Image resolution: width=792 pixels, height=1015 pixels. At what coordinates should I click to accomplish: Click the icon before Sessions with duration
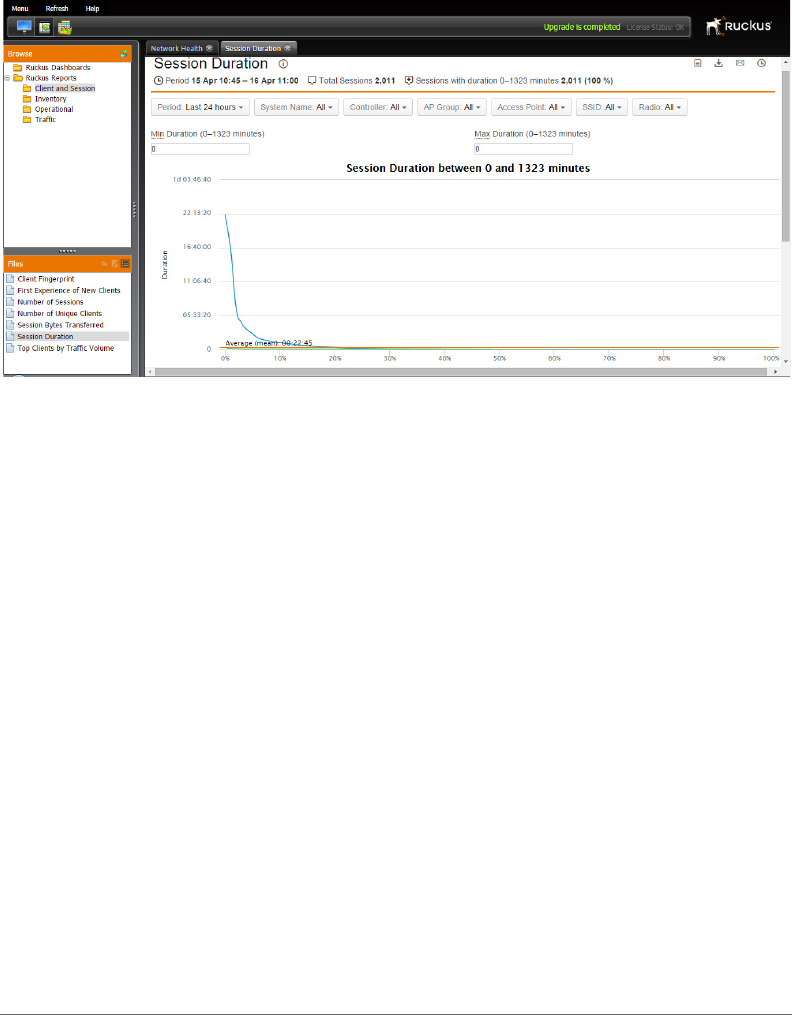click(x=409, y=81)
